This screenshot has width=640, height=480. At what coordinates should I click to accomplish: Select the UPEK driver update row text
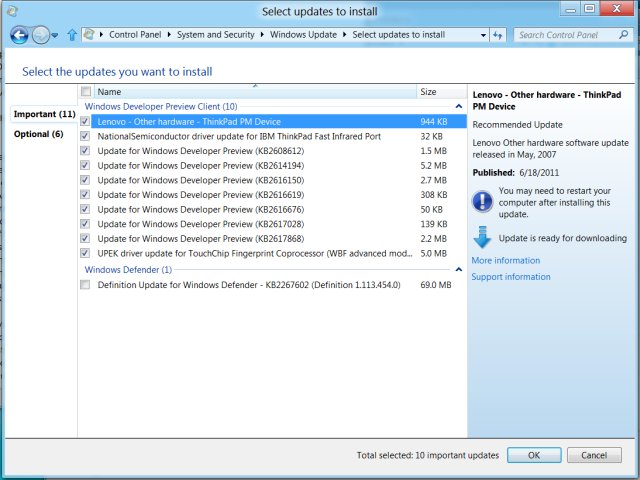coord(255,253)
